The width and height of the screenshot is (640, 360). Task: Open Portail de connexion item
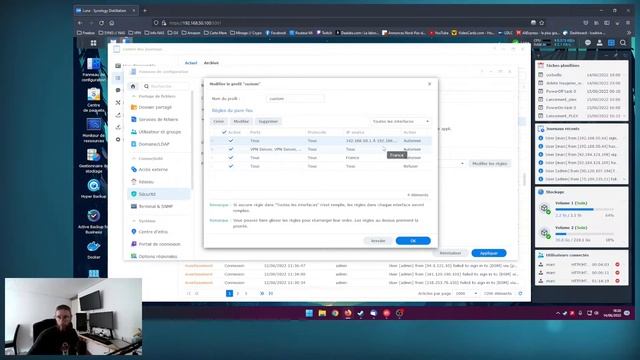tap(159, 244)
